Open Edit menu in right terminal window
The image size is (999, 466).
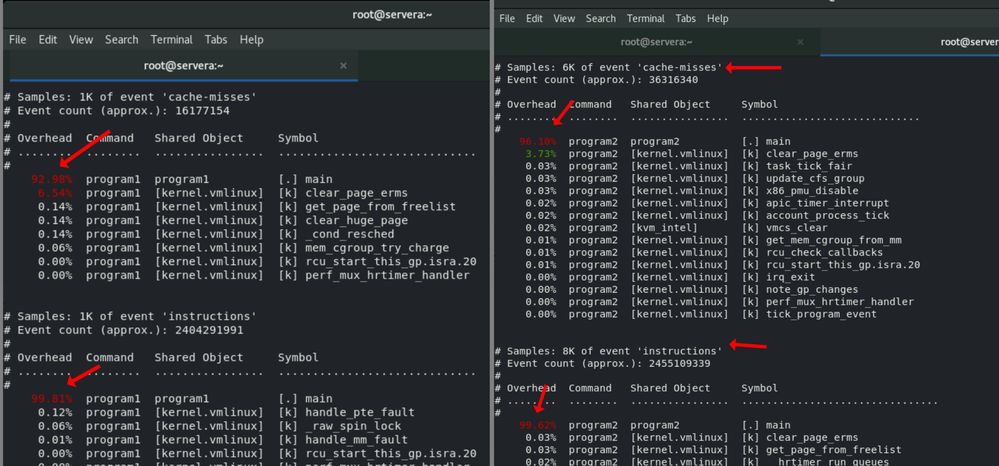coord(535,18)
